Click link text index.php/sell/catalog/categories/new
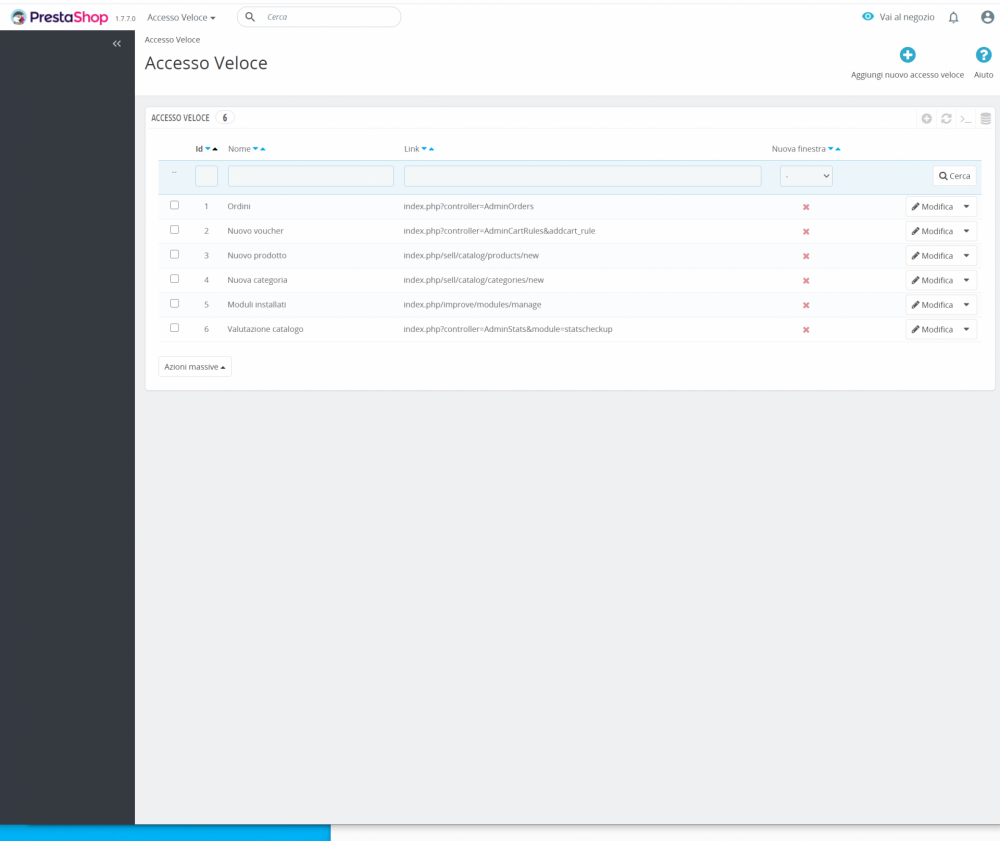 click(473, 280)
